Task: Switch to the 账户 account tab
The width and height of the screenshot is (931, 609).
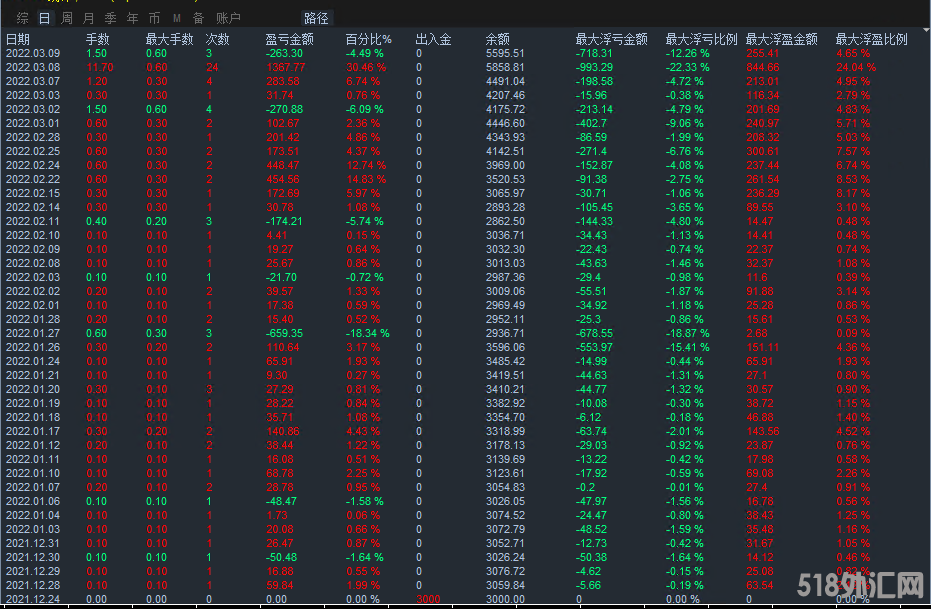Action: click(228, 18)
